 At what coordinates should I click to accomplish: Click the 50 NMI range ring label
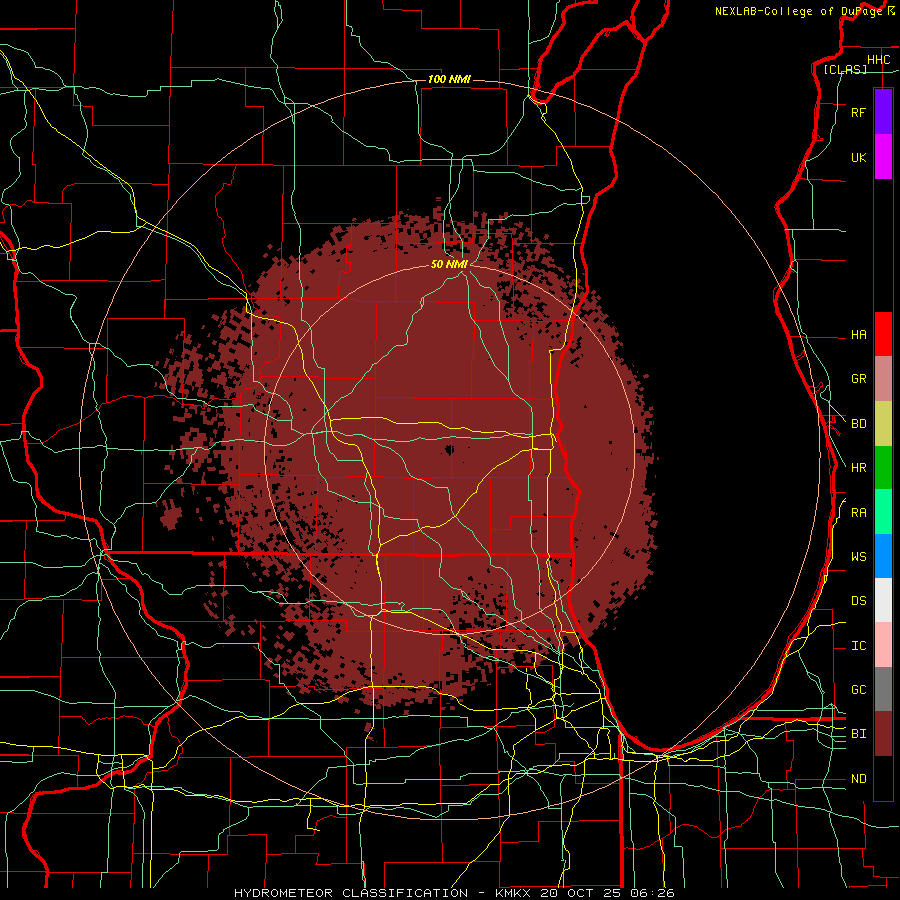(x=449, y=264)
